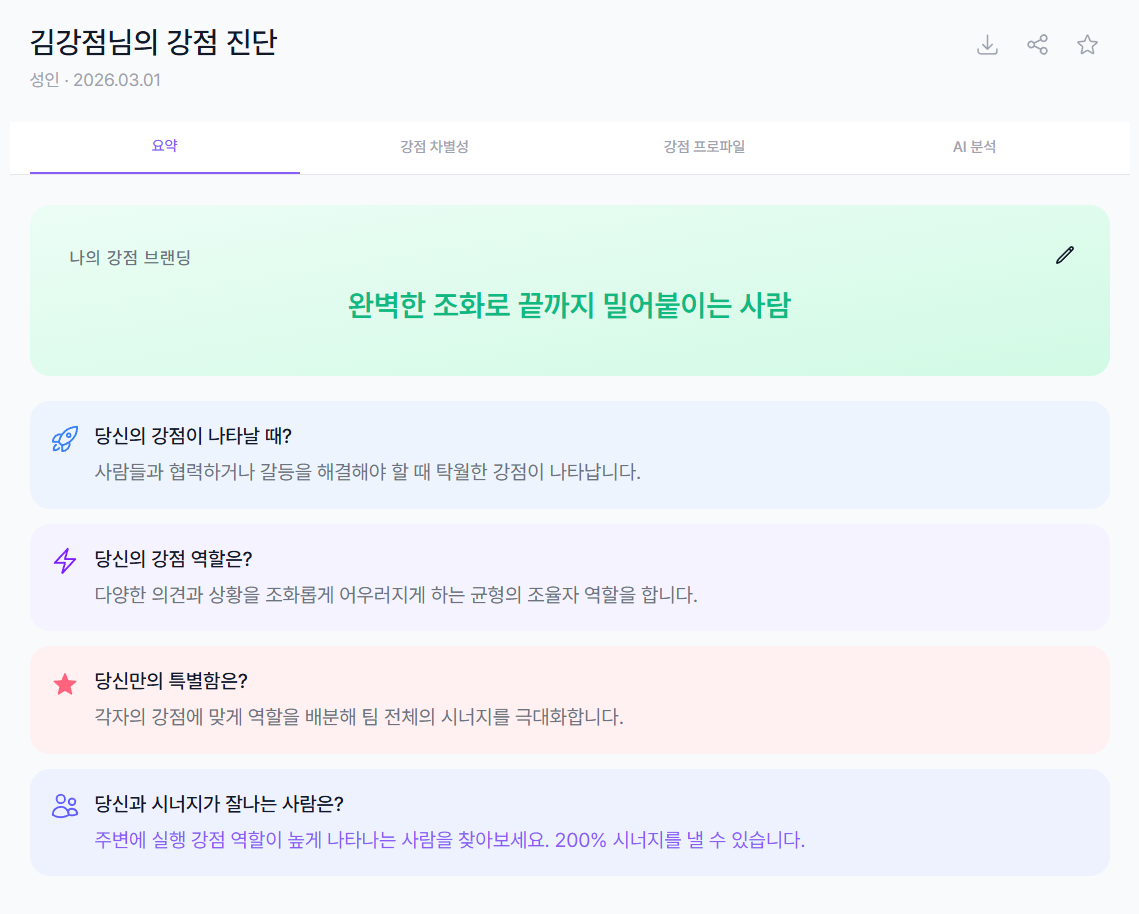Open the share icon at the top right
This screenshot has height=914, width=1139.
(x=1037, y=45)
